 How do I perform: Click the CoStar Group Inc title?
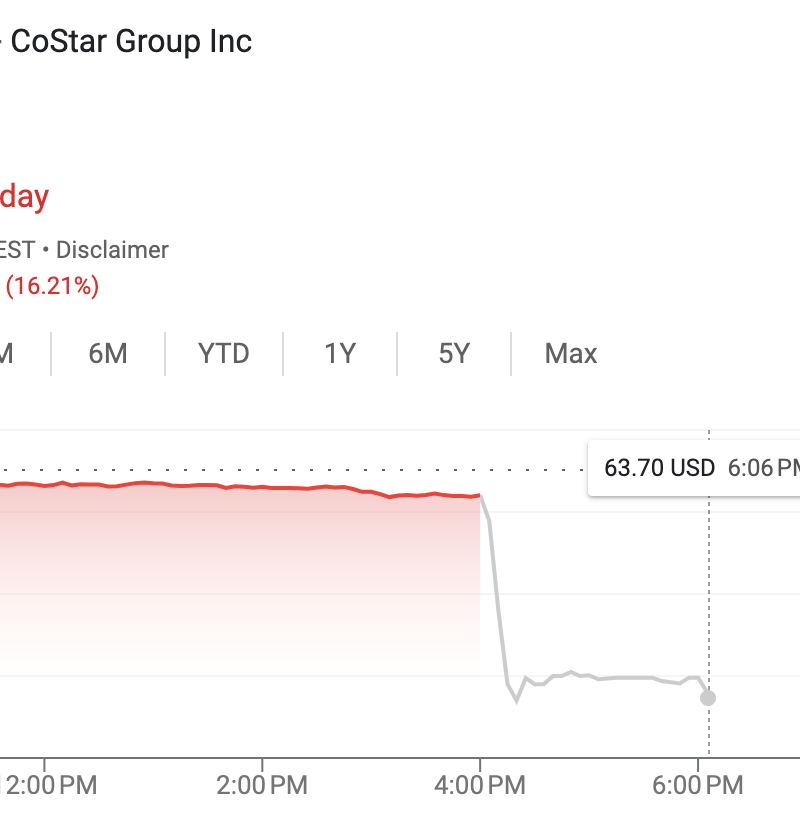coord(131,42)
